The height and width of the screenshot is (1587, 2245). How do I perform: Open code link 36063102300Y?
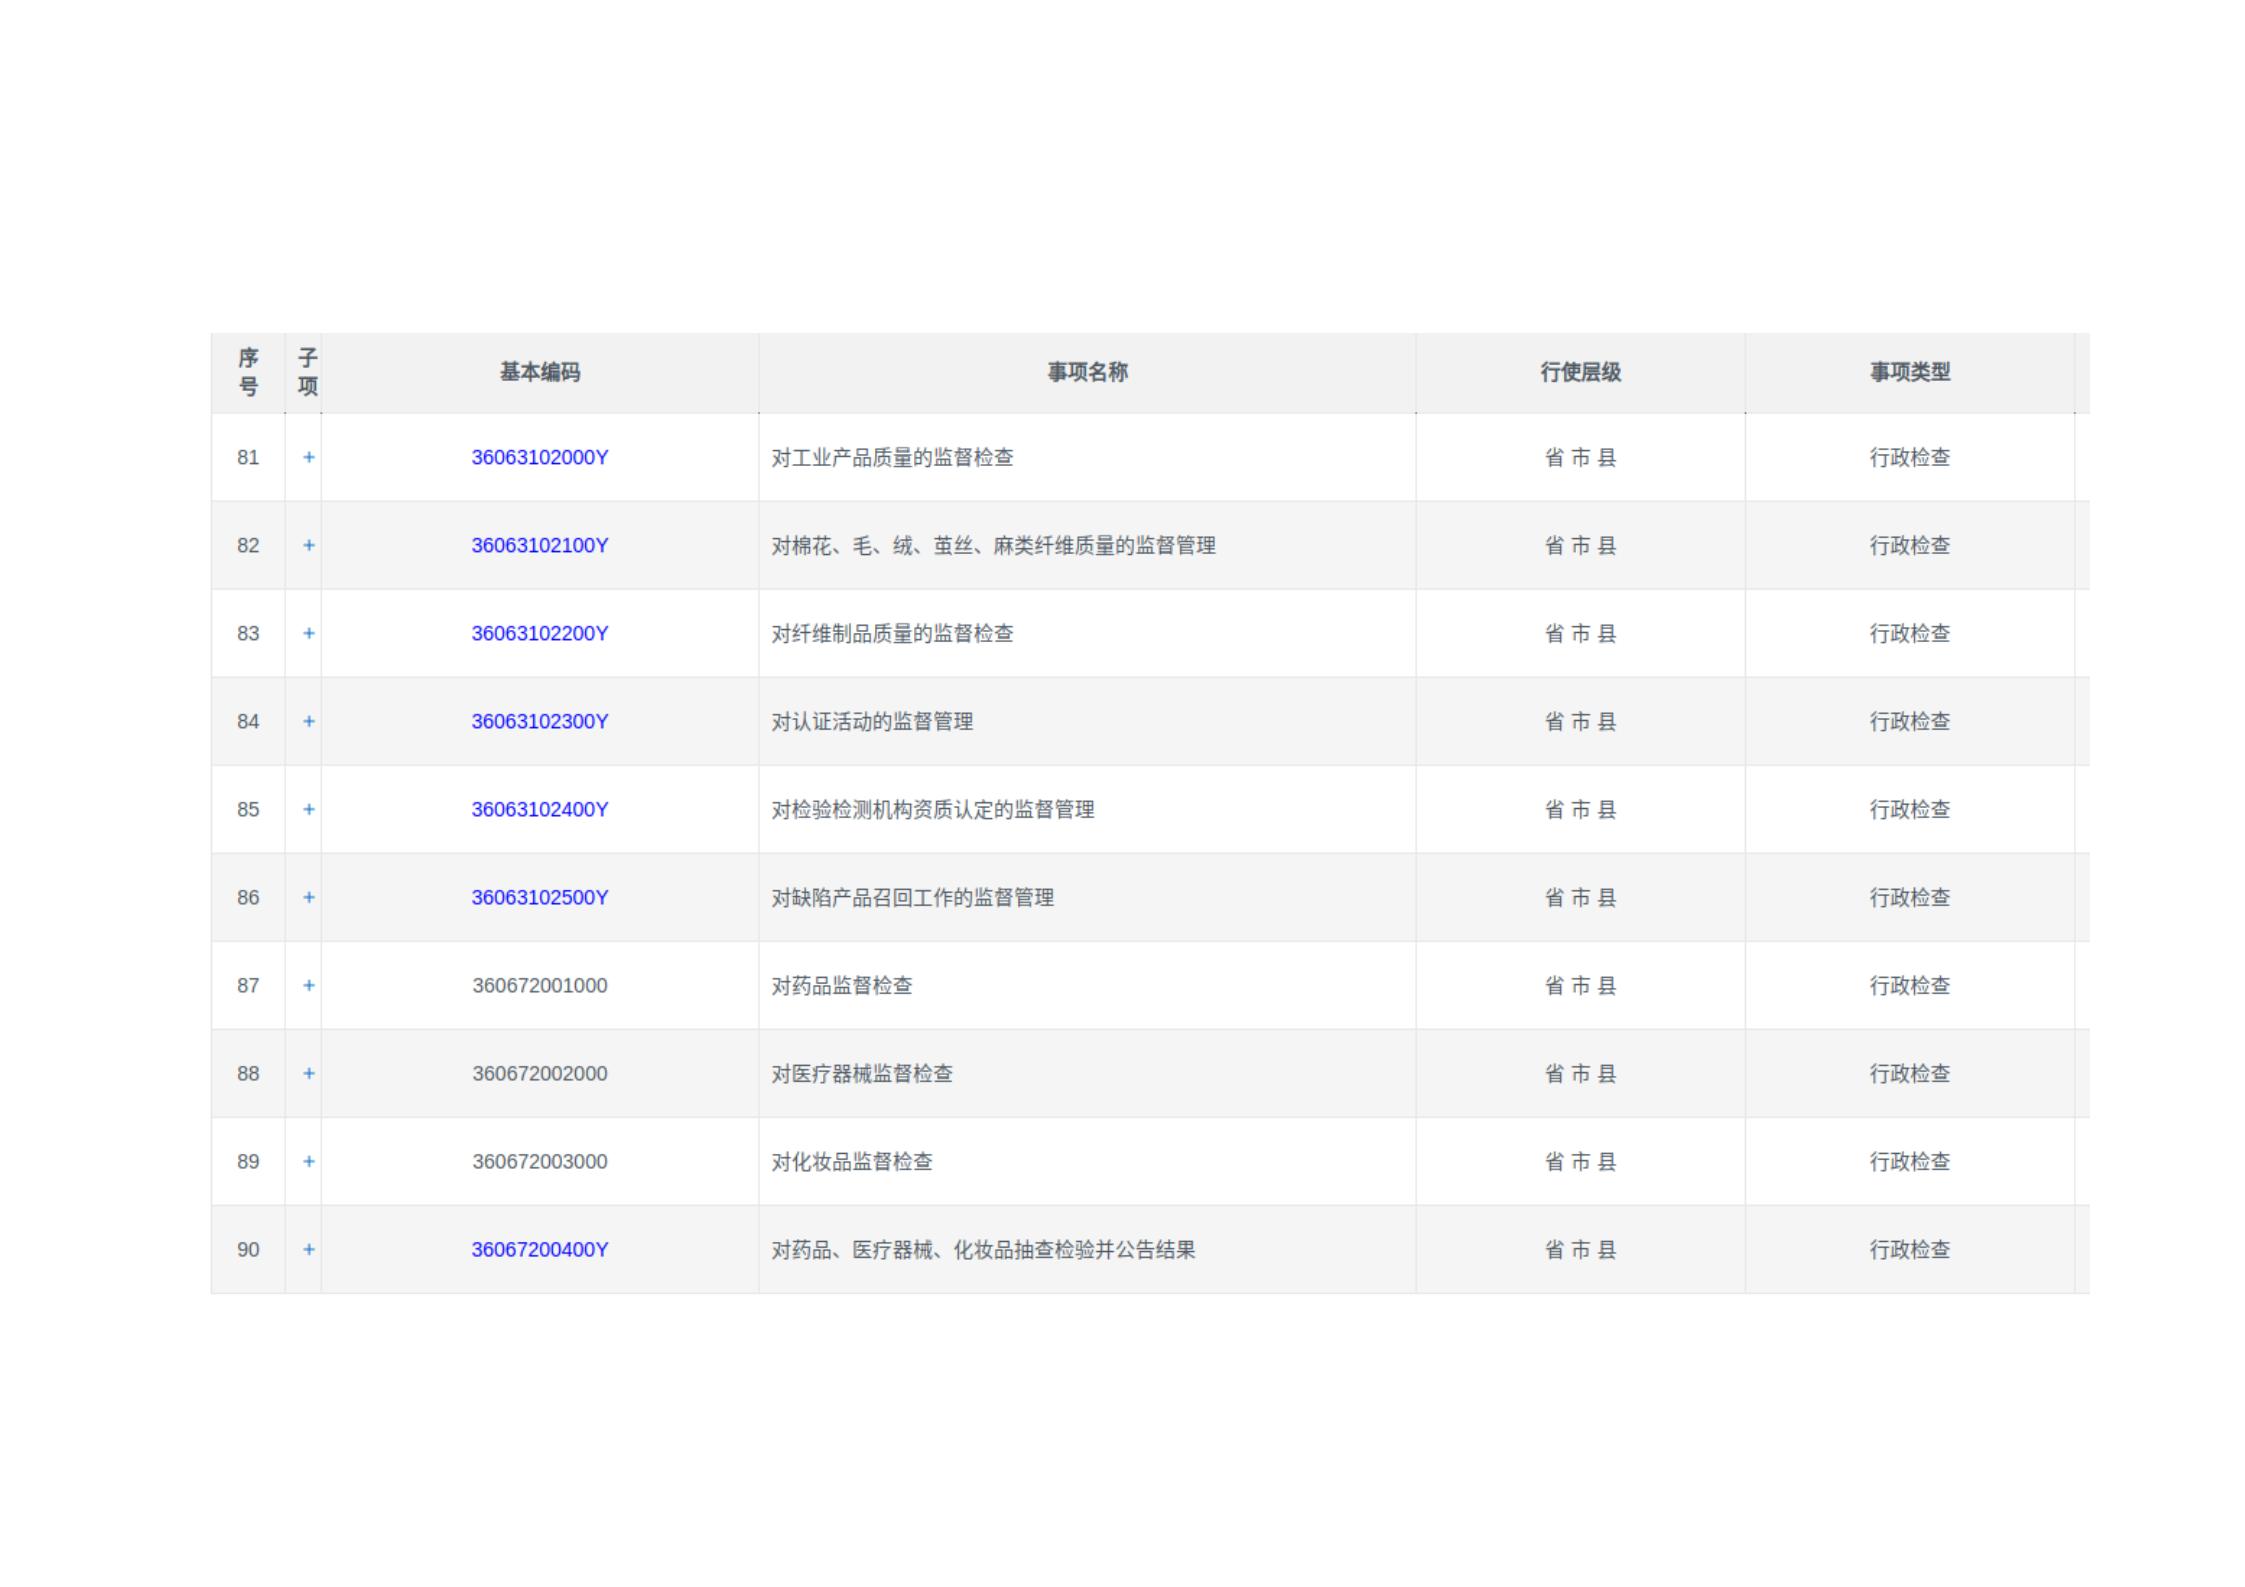click(539, 721)
